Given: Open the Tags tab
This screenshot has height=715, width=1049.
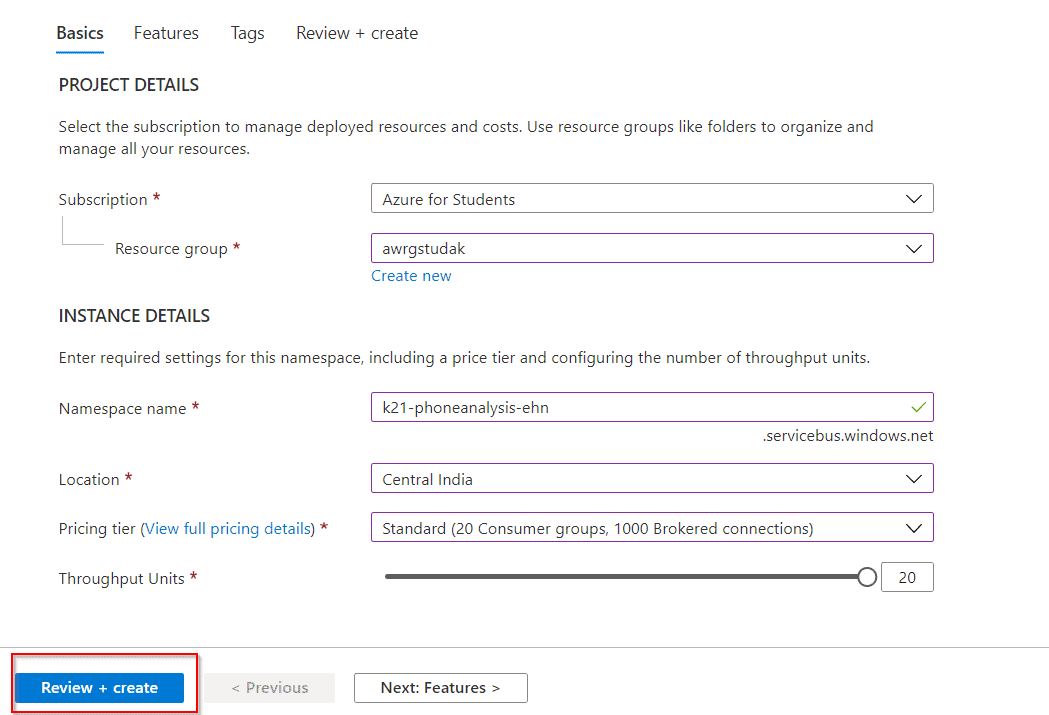Looking at the screenshot, I should click(x=247, y=33).
